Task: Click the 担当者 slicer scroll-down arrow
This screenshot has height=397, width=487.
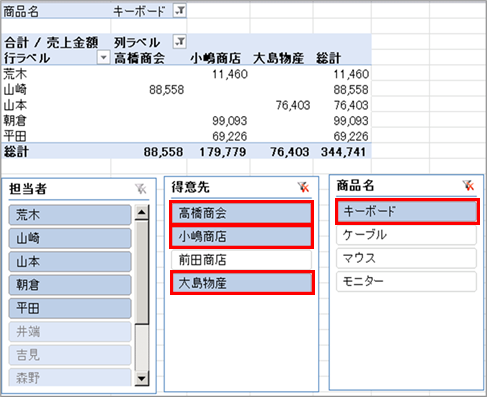Action: [x=142, y=378]
